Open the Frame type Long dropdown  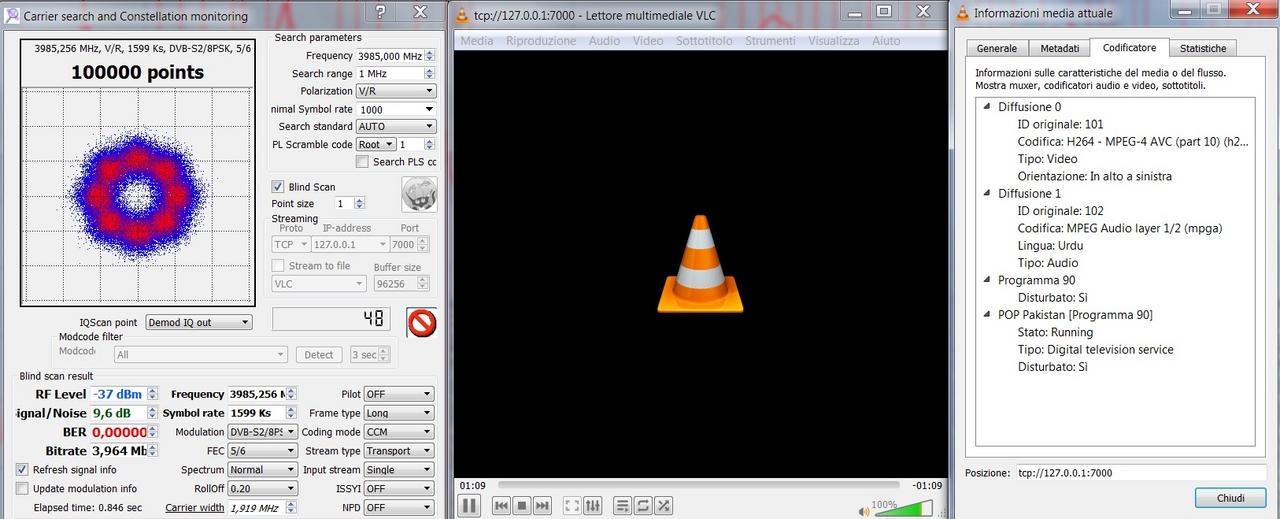pyautogui.click(x=399, y=413)
